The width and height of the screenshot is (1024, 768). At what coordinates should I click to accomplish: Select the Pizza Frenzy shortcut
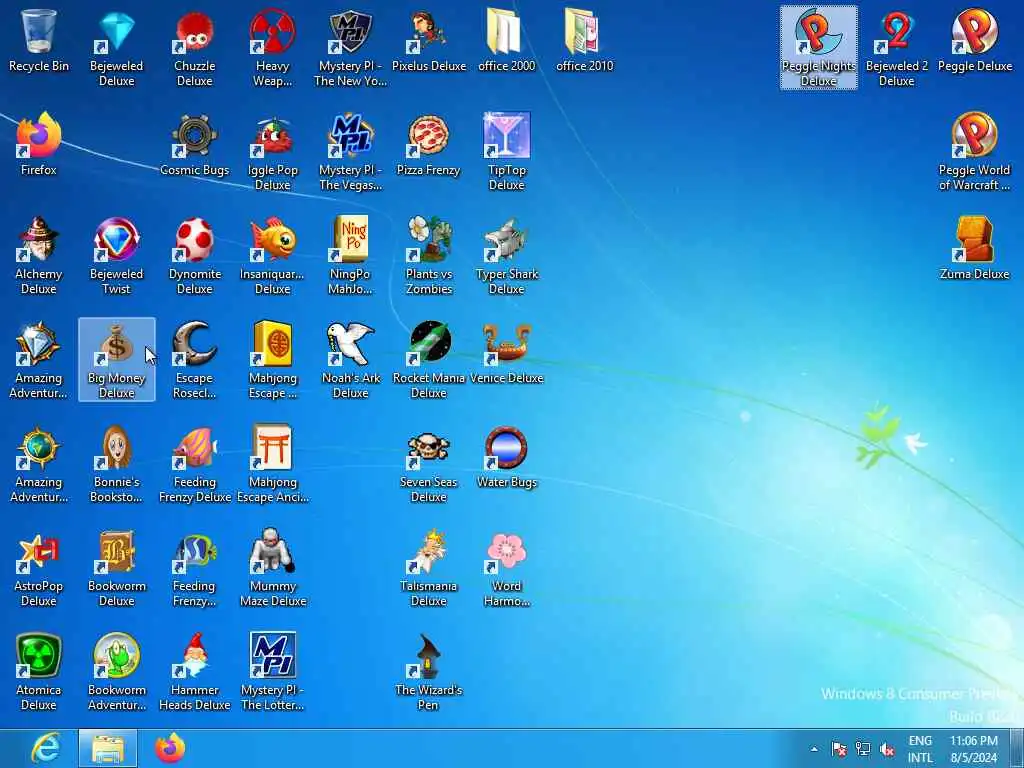point(429,144)
